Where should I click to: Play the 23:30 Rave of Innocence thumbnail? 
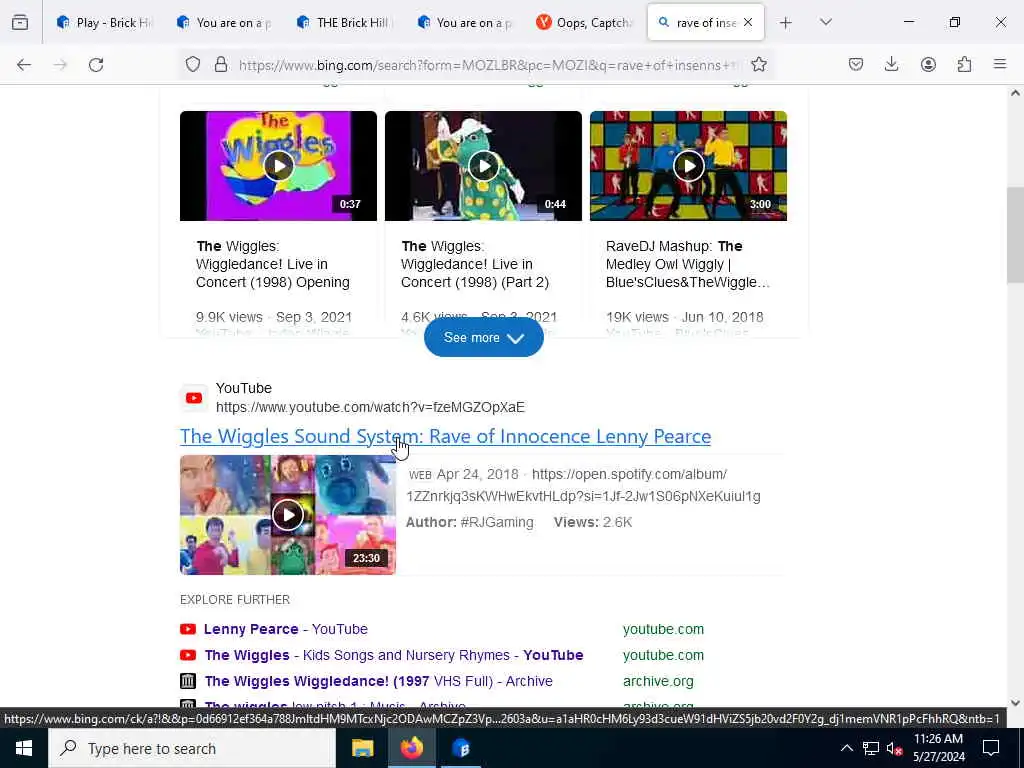pos(288,515)
